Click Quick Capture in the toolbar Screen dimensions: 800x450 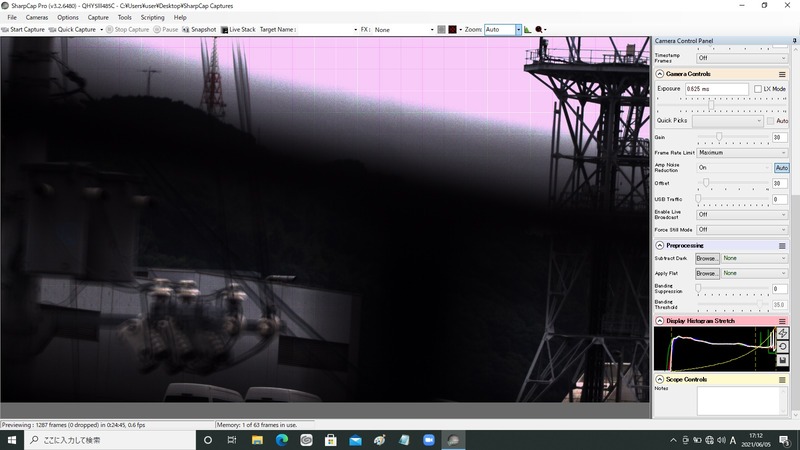72,30
